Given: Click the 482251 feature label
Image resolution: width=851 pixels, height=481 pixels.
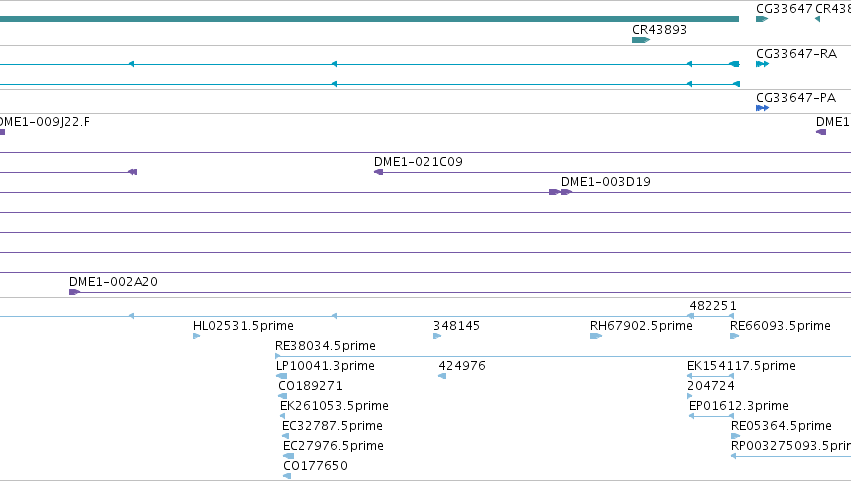Looking at the screenshot, I should pos(713,306).
